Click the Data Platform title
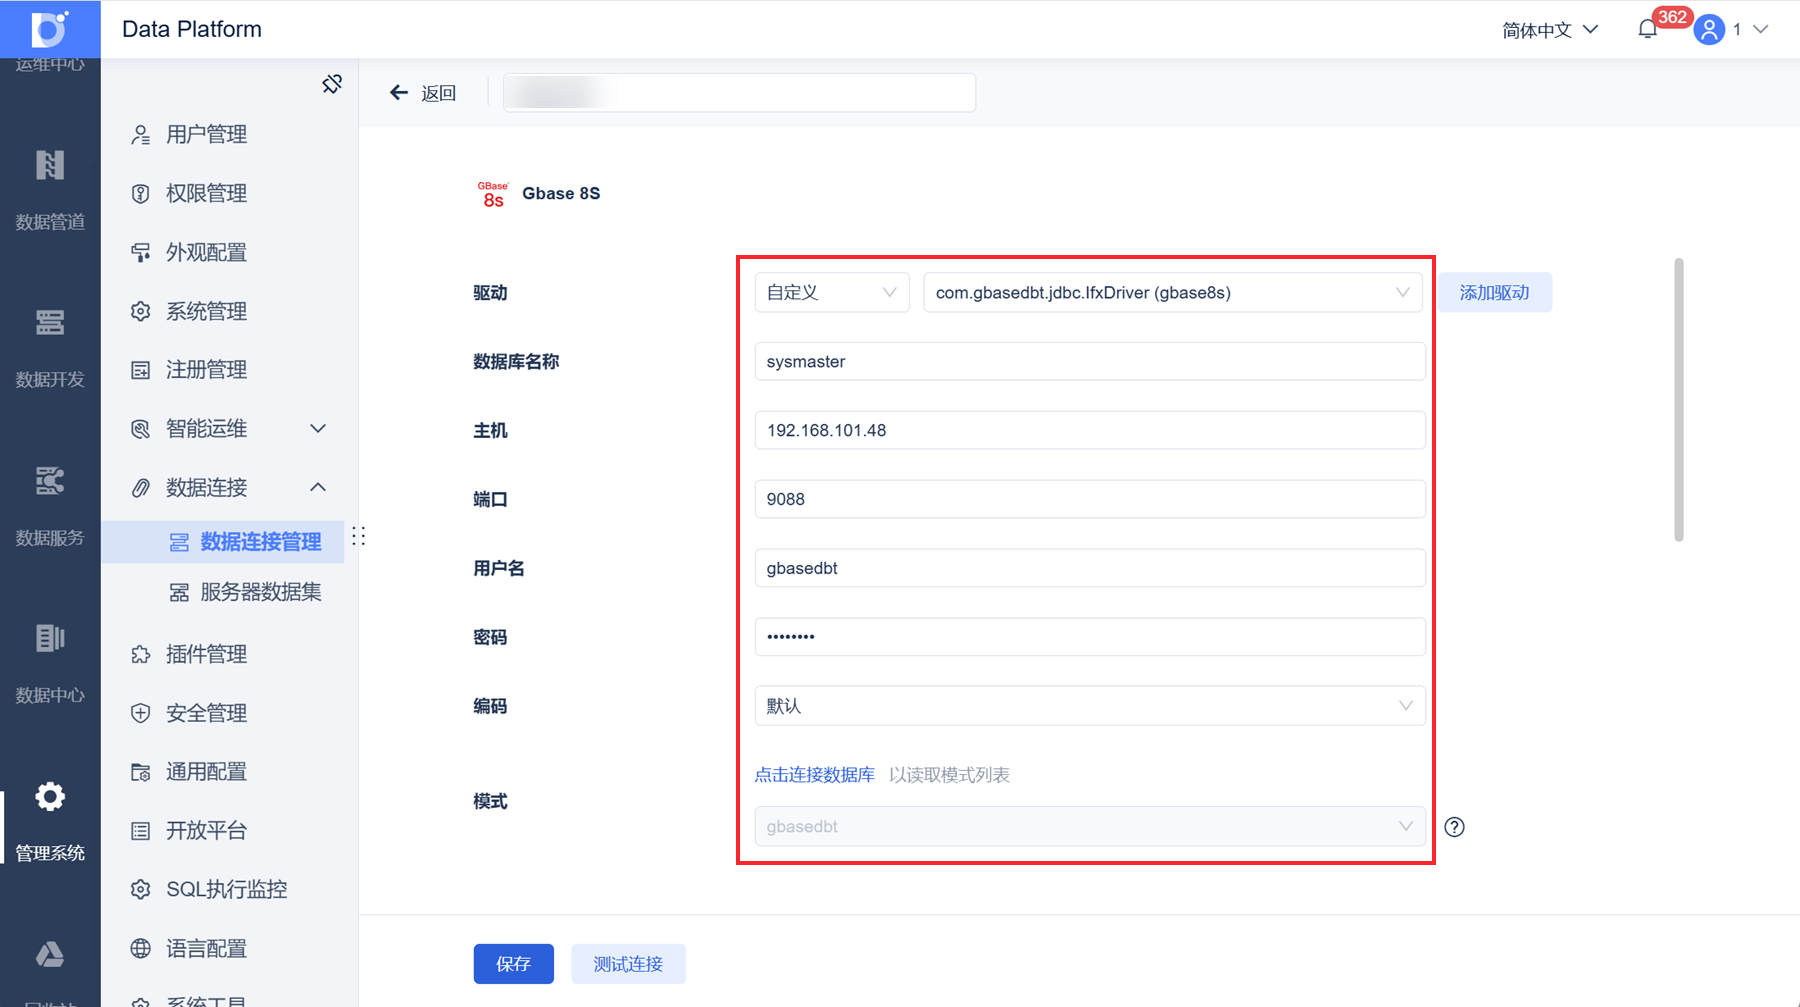1800x1007 pixels. point(192,29)
